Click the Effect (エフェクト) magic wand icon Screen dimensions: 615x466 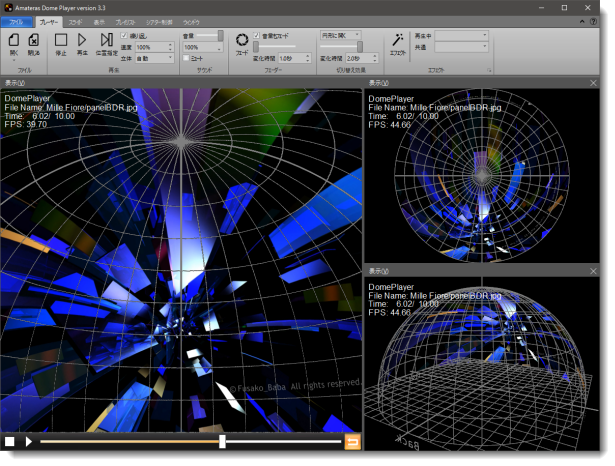pos(398,40)
